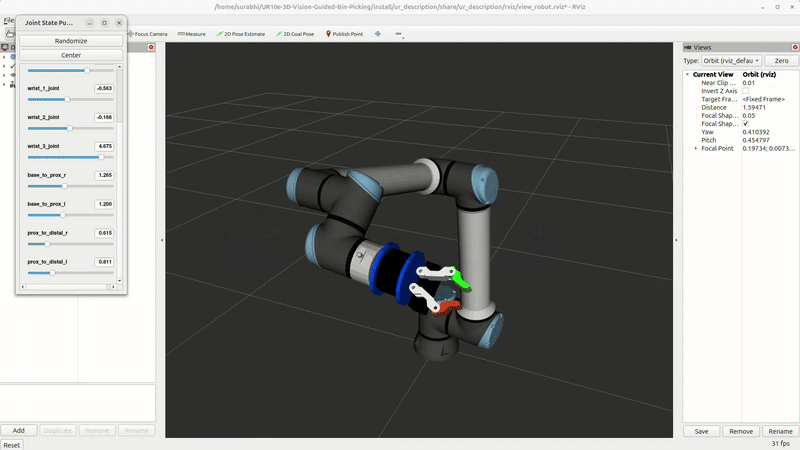This screenshot has height=450, width=800.
Task: Minimize the Joint State Publisher window
Action: (x=89, y=23)
